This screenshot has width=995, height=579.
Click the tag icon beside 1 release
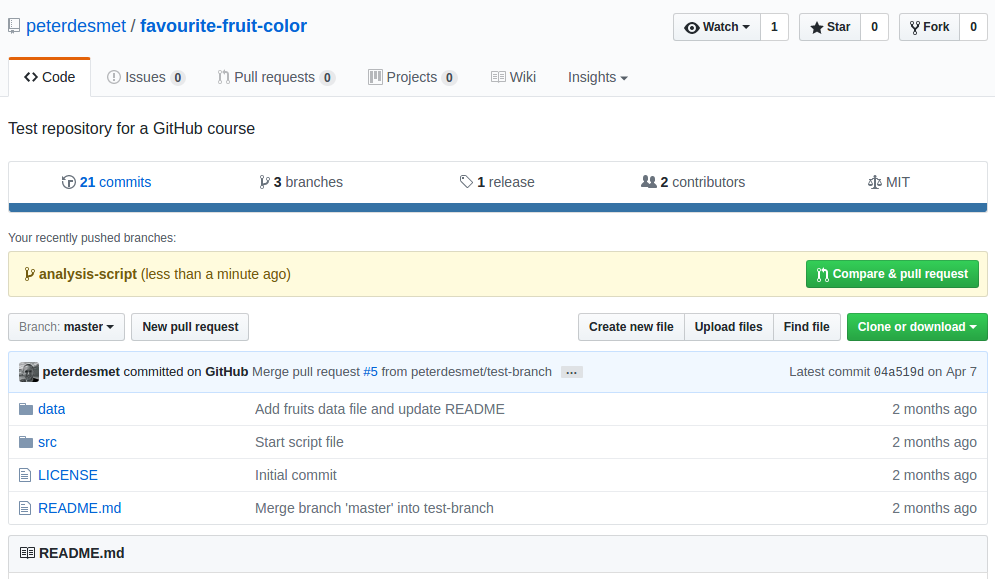click(x=466, y=181)
